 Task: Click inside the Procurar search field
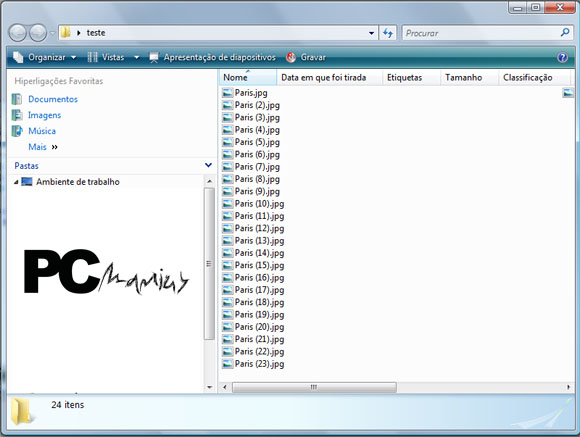(481, 33)
